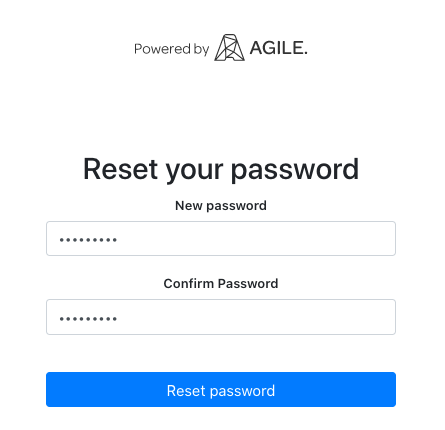Image resolution: width=445 pixels, height=430 pixels.
Task: Click the "Powered by" text
Action: point(172,49)
